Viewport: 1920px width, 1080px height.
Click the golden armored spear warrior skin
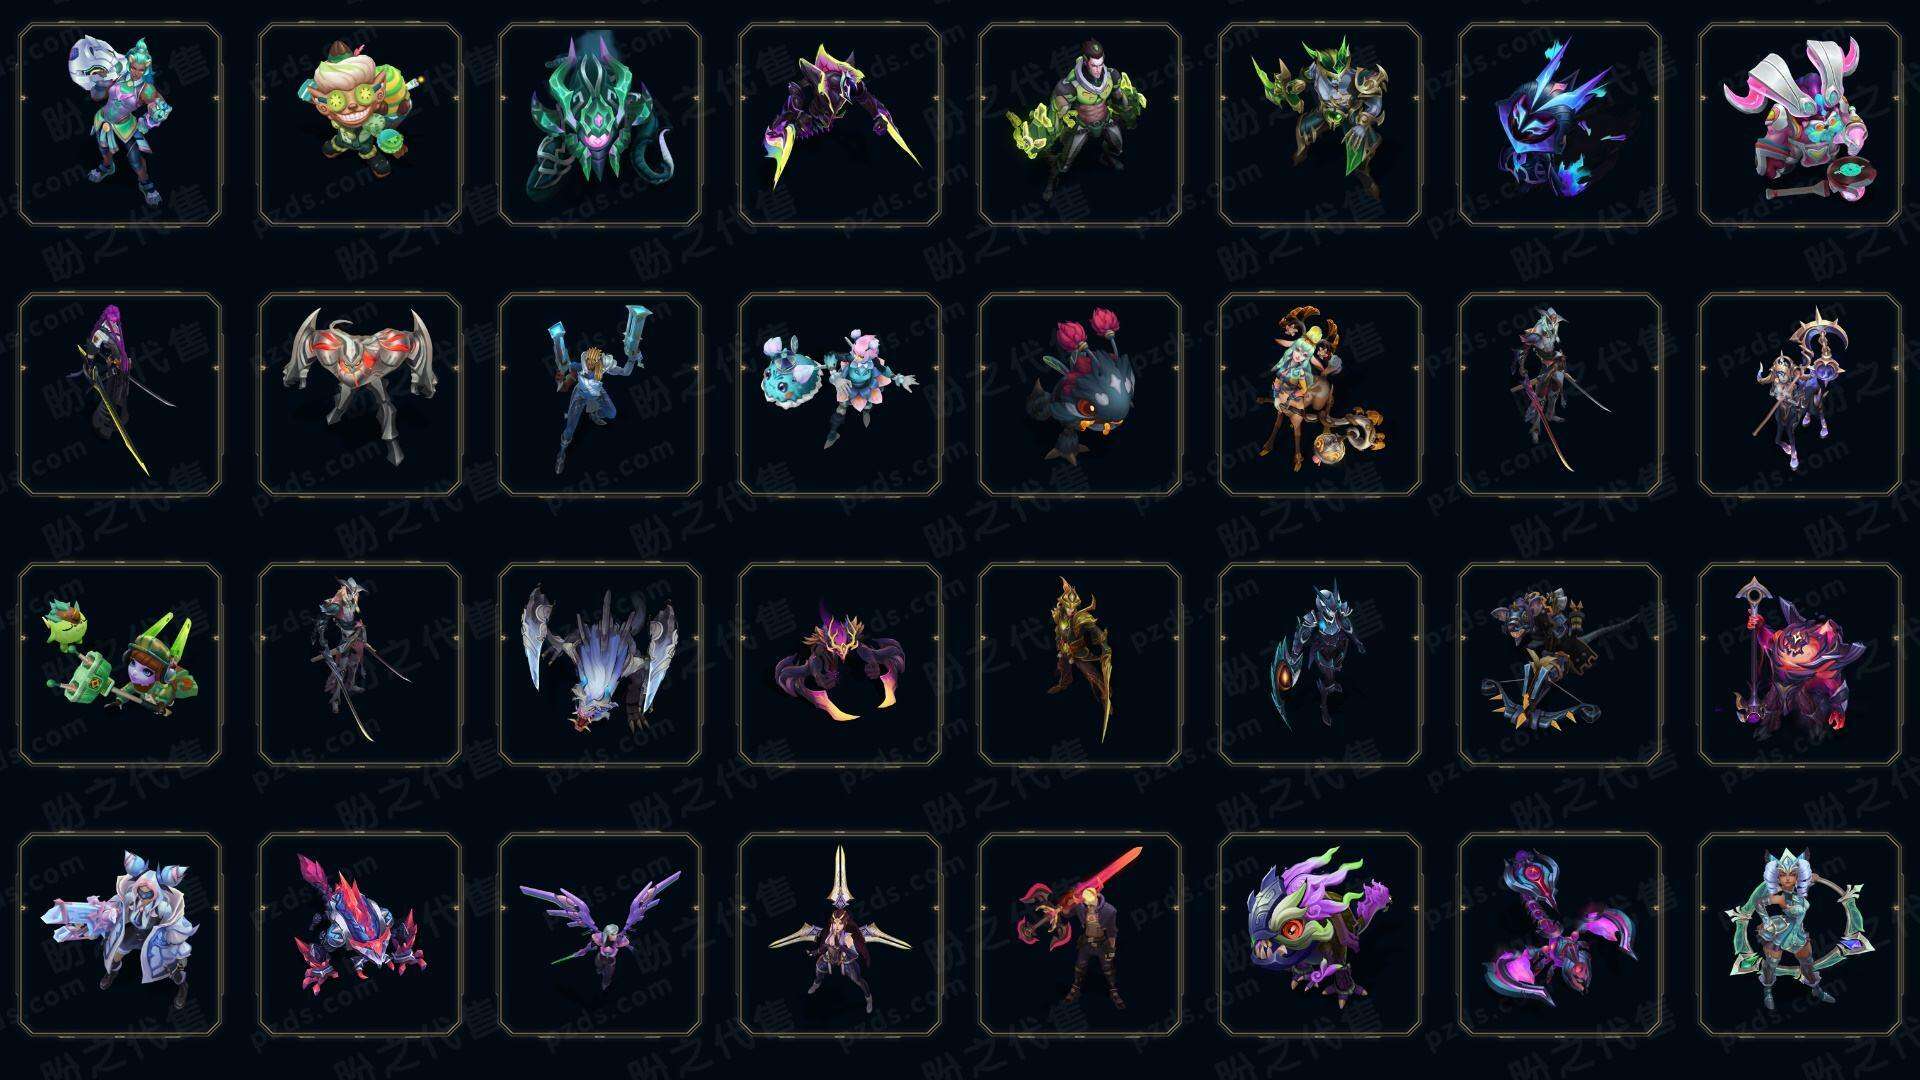click(1080, 664)
